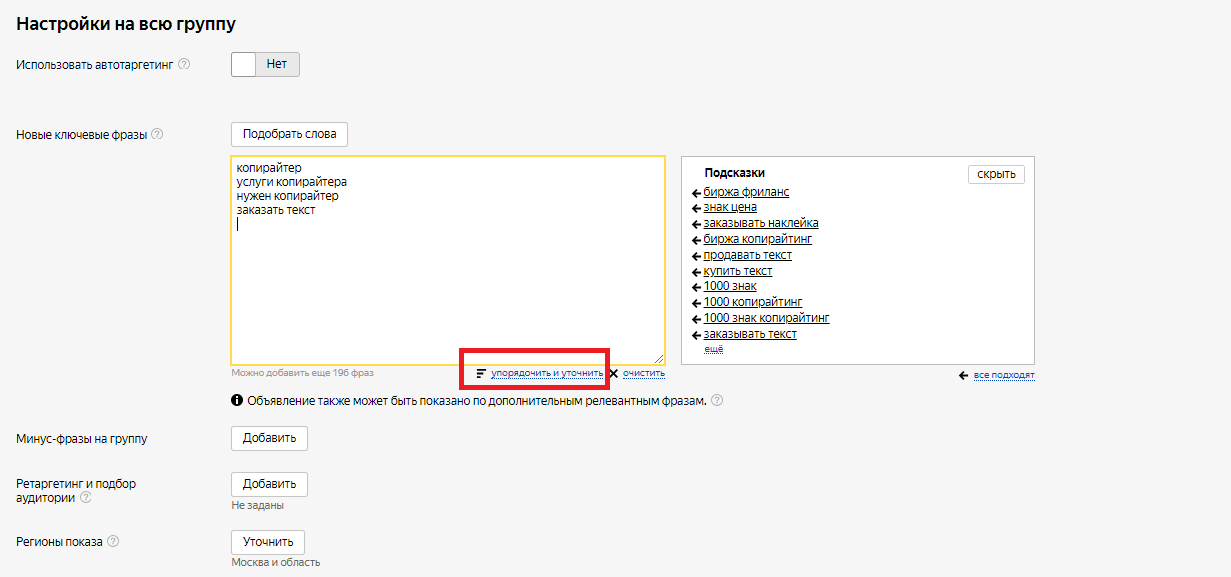The width and height of the screenshot is (1231, 577).
Task: Click help icon next to Использовать автотаргетинг
Action: (x=184, y=64)
